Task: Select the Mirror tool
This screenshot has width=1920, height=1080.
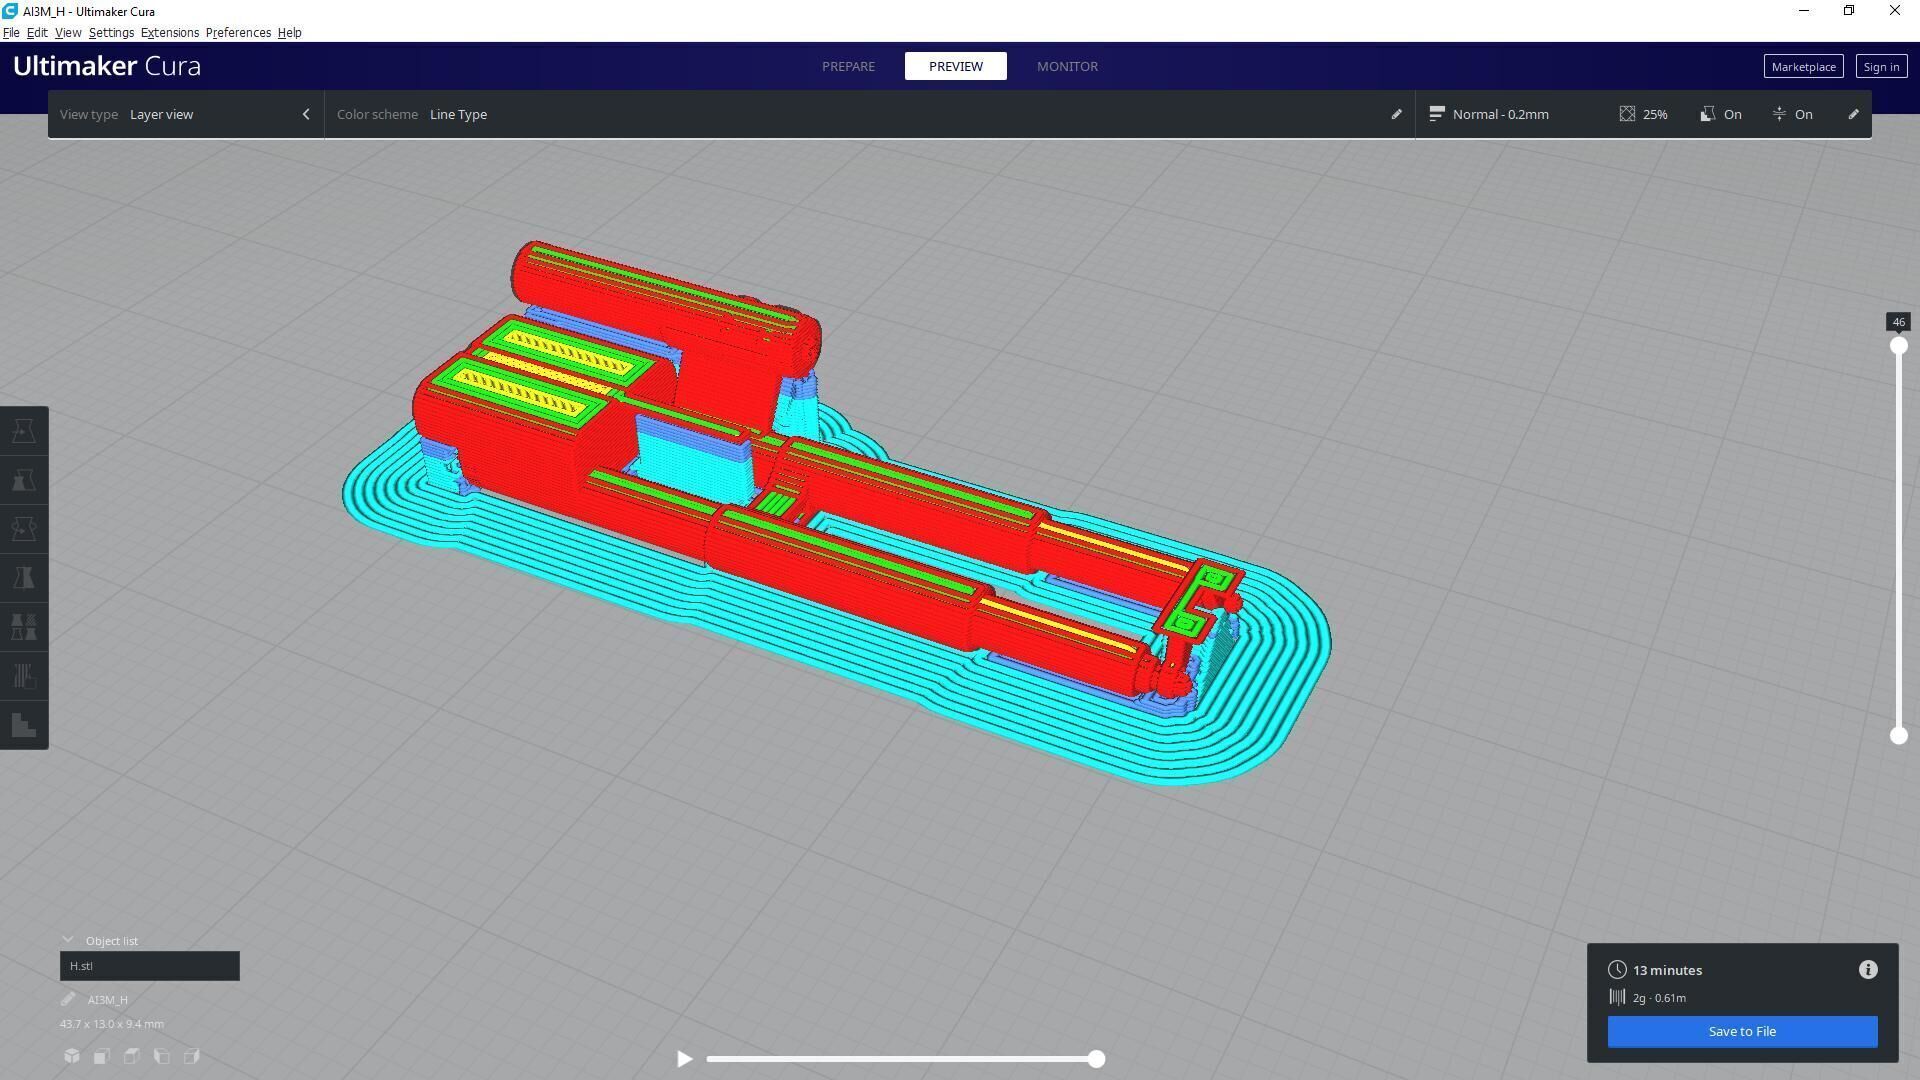Action: [24, 578]
